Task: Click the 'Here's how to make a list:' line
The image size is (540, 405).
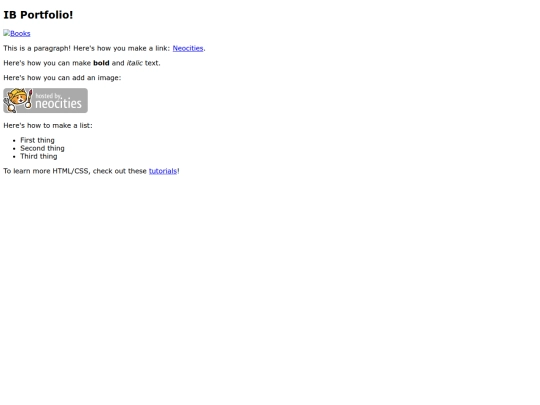Action: (x=48, y=126)
